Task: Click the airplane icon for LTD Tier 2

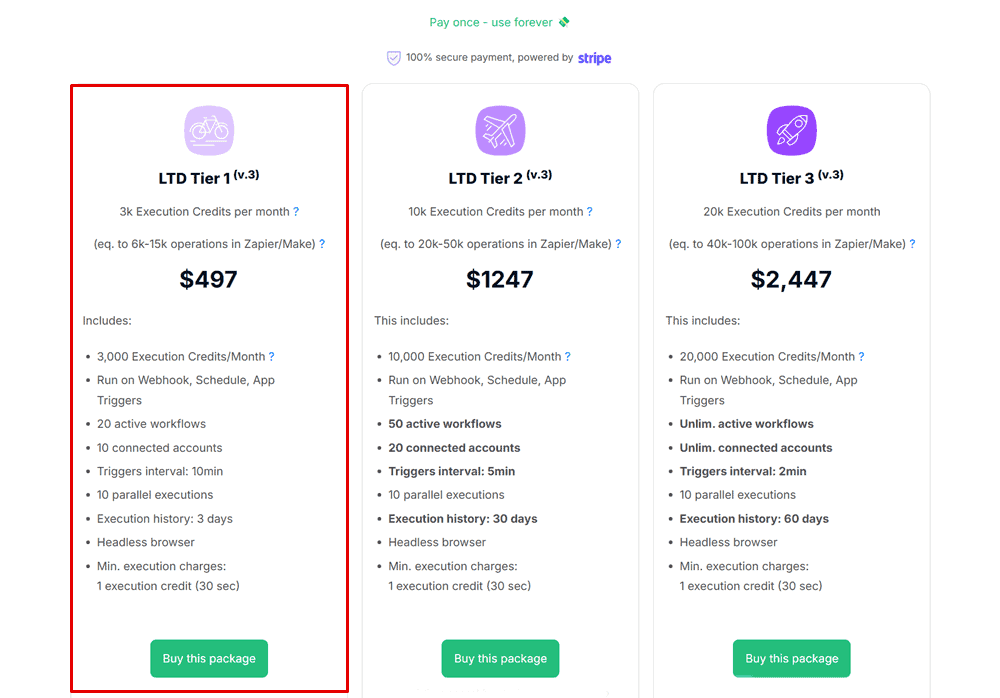Action: click(x=501, y=130)
